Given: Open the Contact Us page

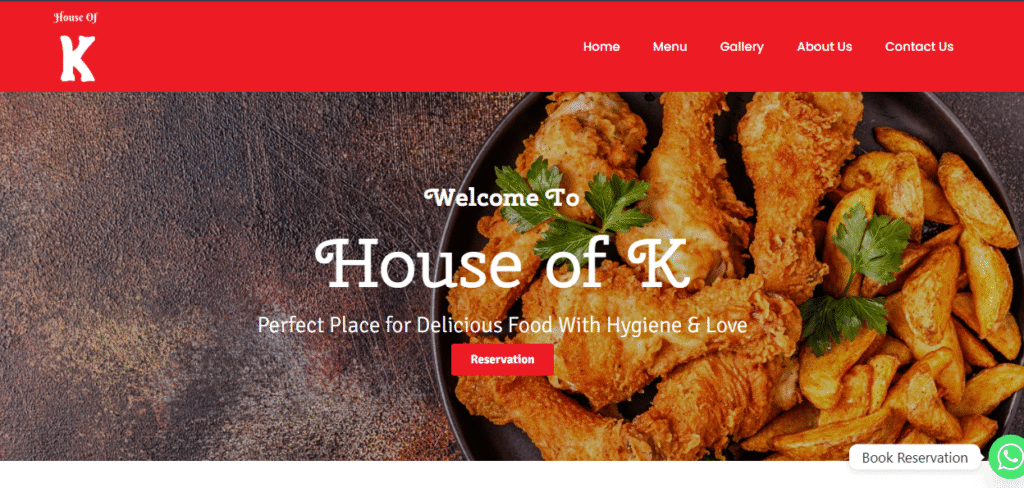Looking at the screenshot, I should click(x=919, y=46).
